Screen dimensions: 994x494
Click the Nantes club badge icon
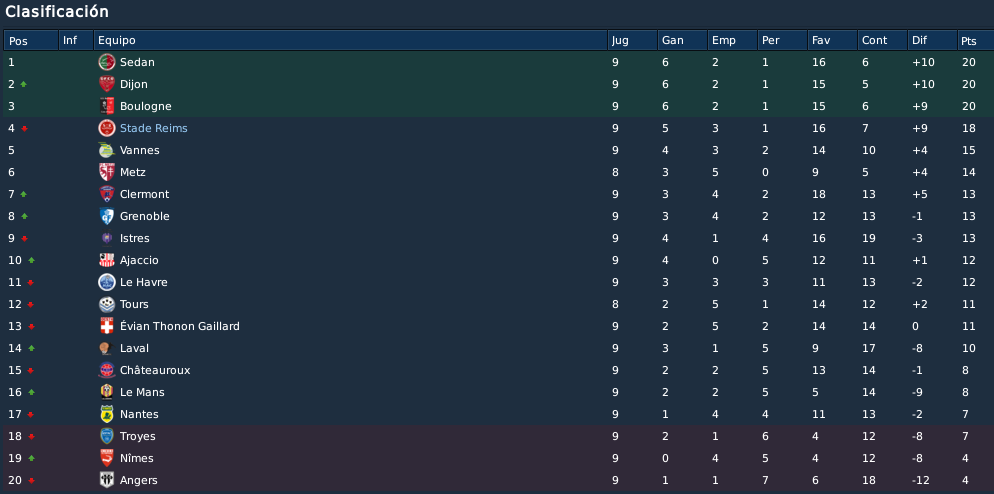(106, 414)
